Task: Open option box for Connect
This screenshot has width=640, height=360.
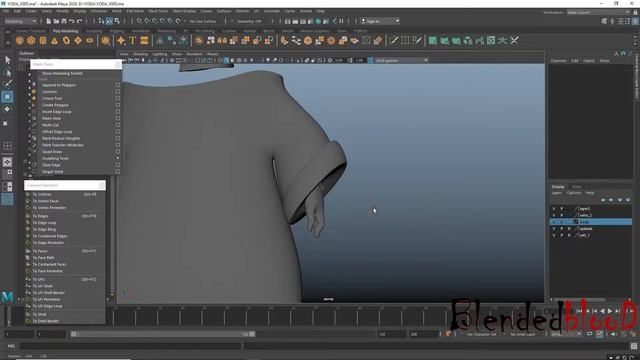Action: point(118,91)
